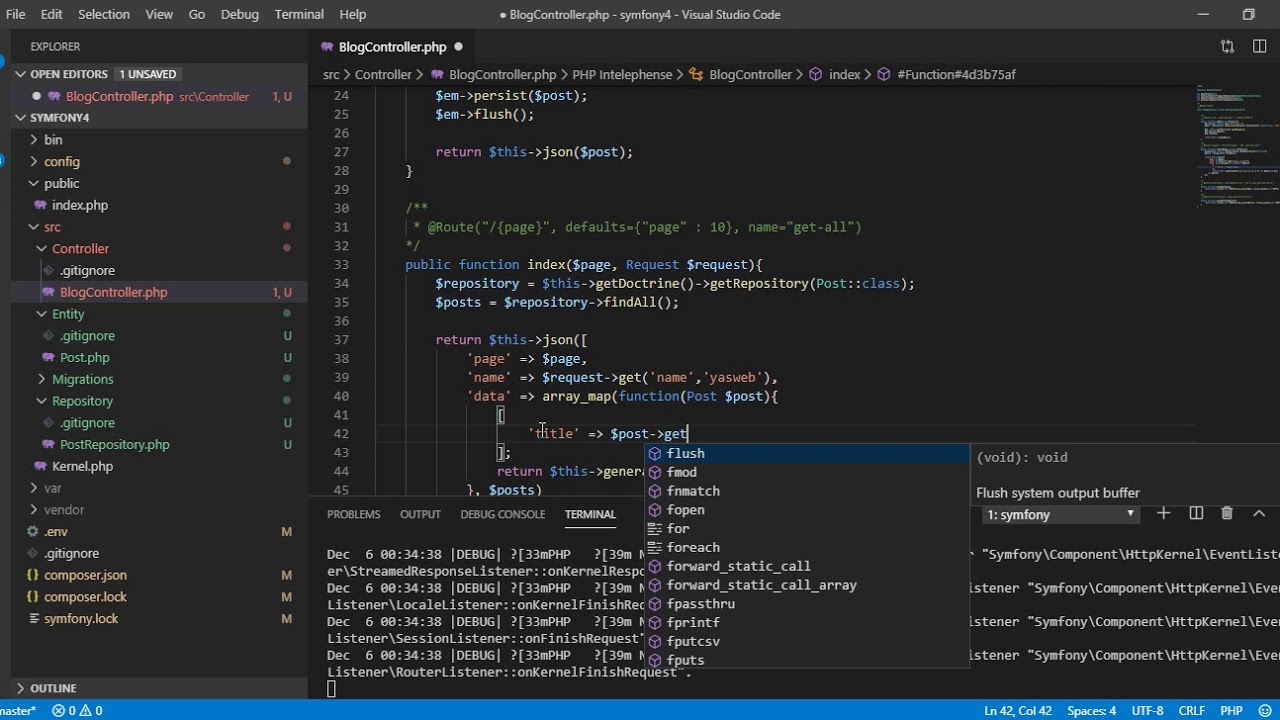Switch to the Output panel tab
This screenshot has height=720, width=1280.
pyautogui.click(x=420, y=514)
